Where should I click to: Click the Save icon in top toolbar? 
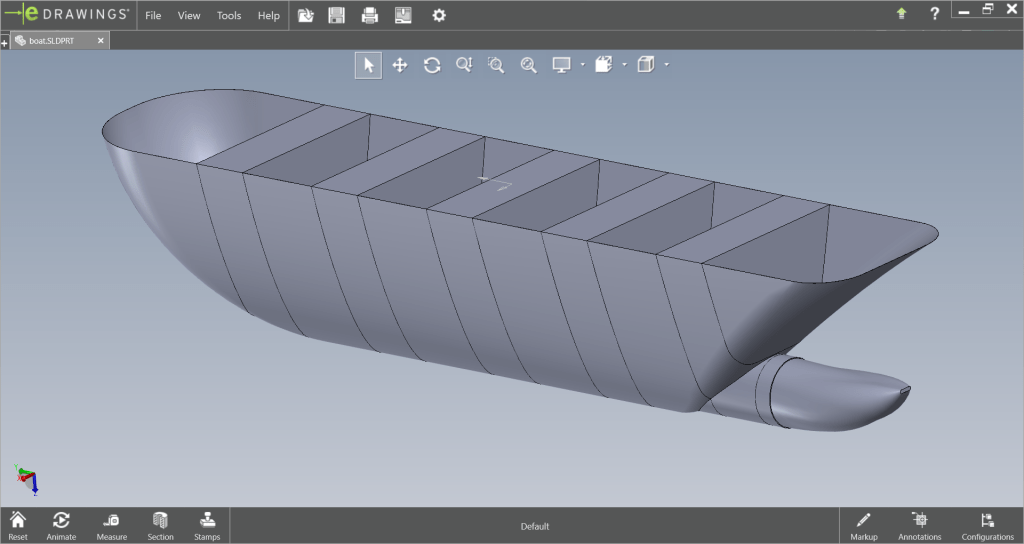[337, 15]
